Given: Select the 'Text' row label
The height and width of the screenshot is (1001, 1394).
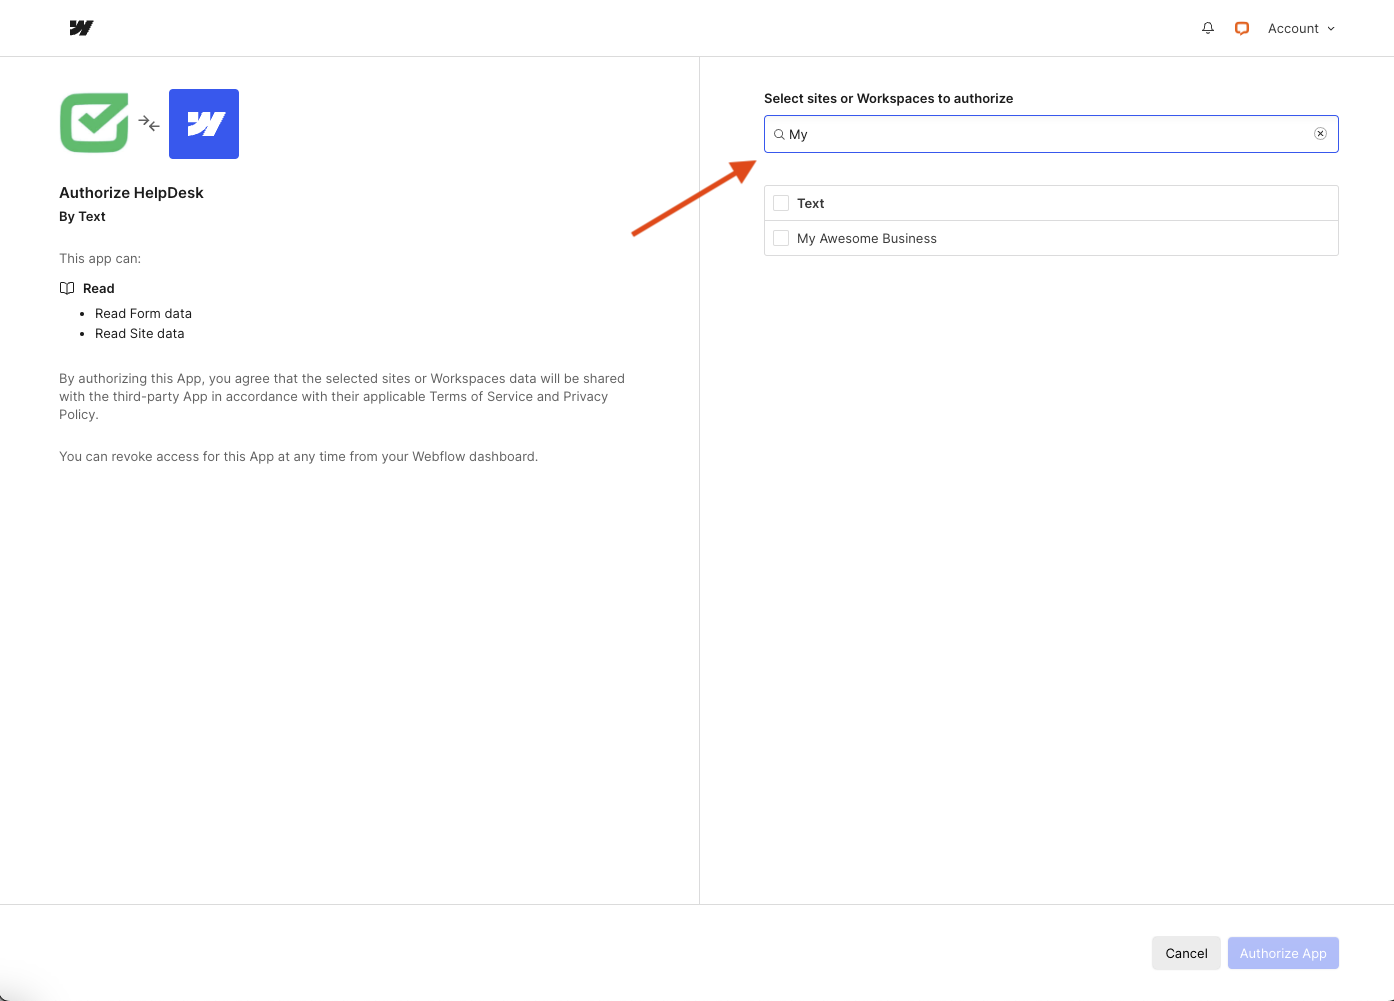Looking at the screenshot, I should (810, 203).
